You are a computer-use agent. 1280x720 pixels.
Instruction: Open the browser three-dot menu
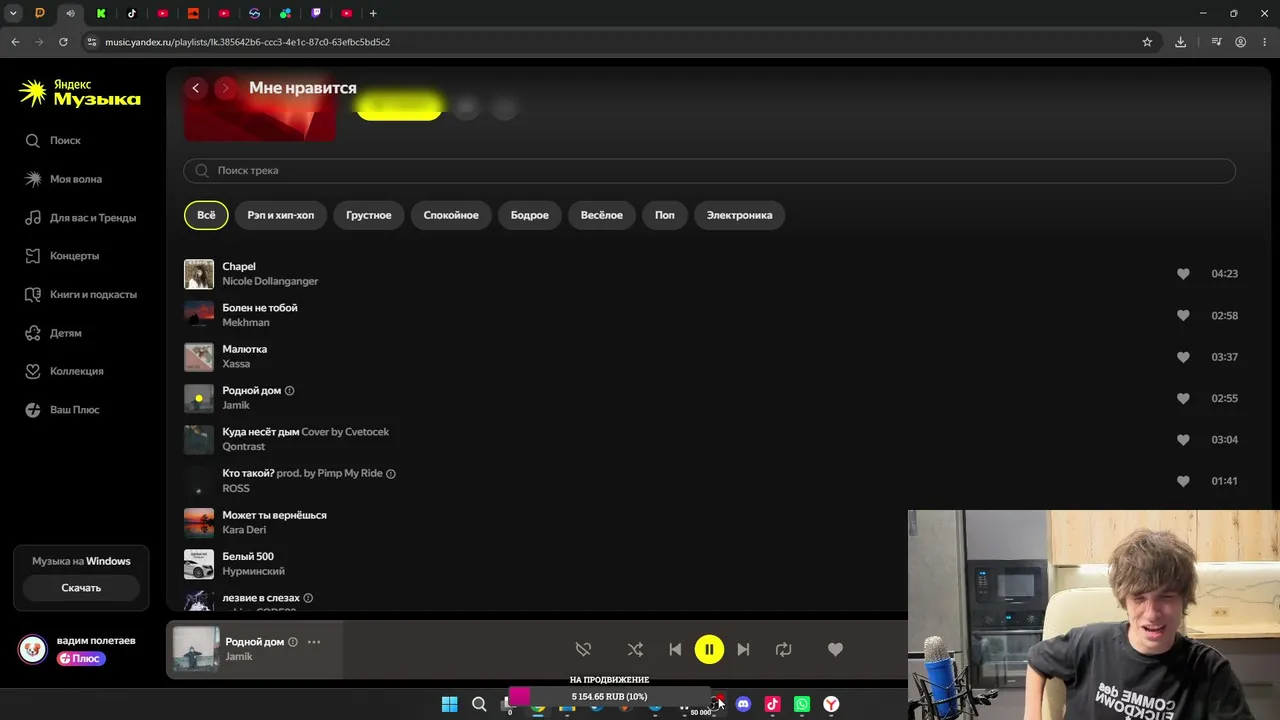[x=1265, y=42]
